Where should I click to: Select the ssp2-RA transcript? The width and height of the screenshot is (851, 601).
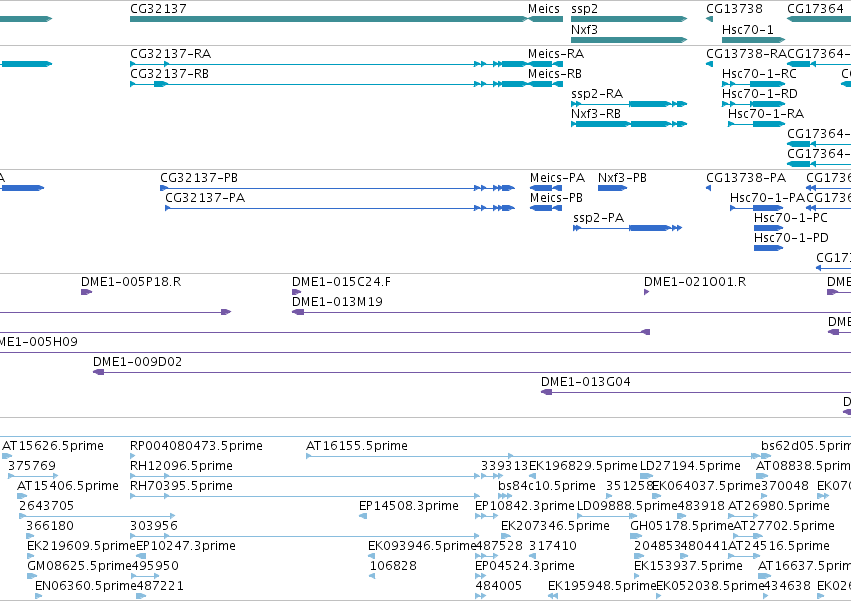pos(629,104)
